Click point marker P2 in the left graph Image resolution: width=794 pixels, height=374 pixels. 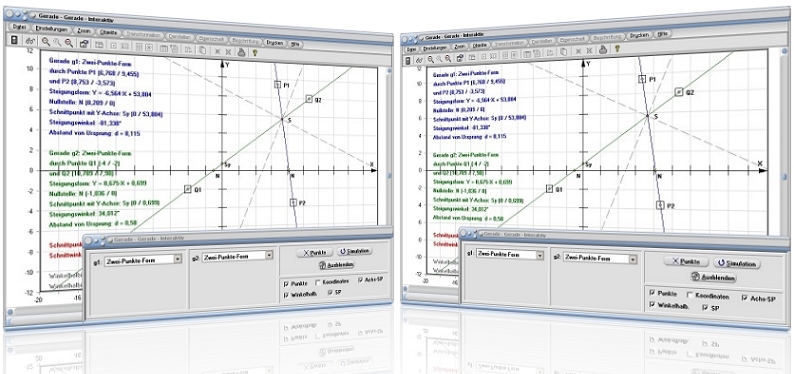[x=293, y=202]
